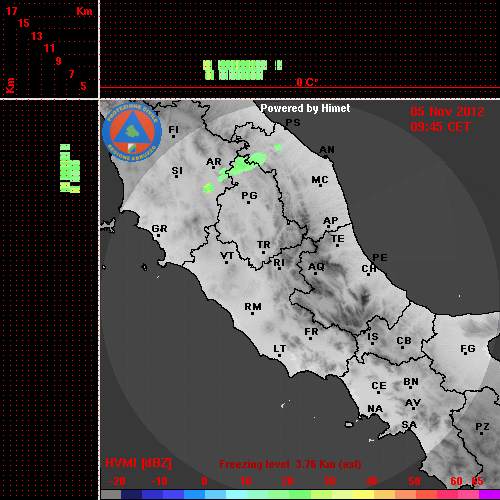
Task: Click the '-10' dBZ scale value
Action: (159, 481)
